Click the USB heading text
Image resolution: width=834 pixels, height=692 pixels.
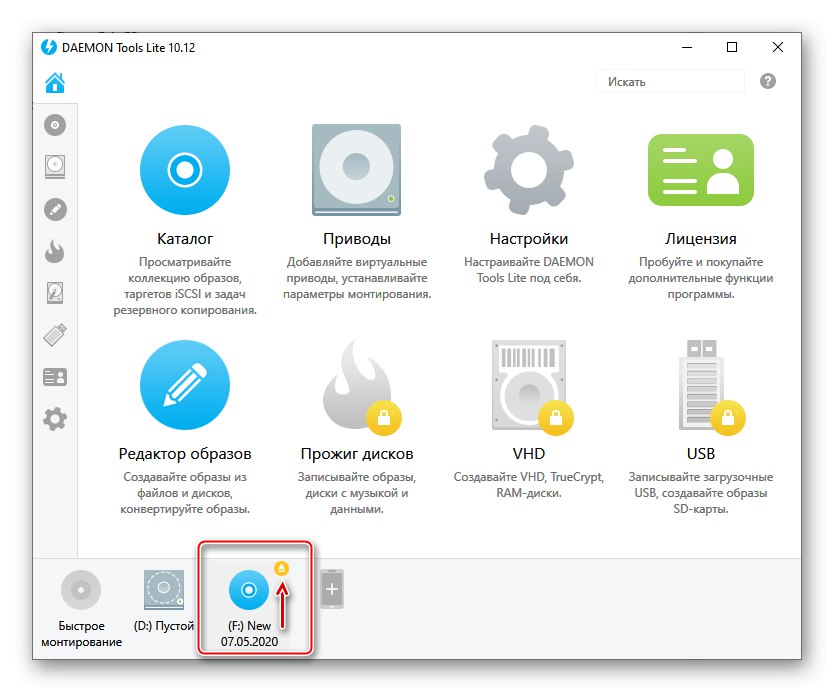pos(700,454)
